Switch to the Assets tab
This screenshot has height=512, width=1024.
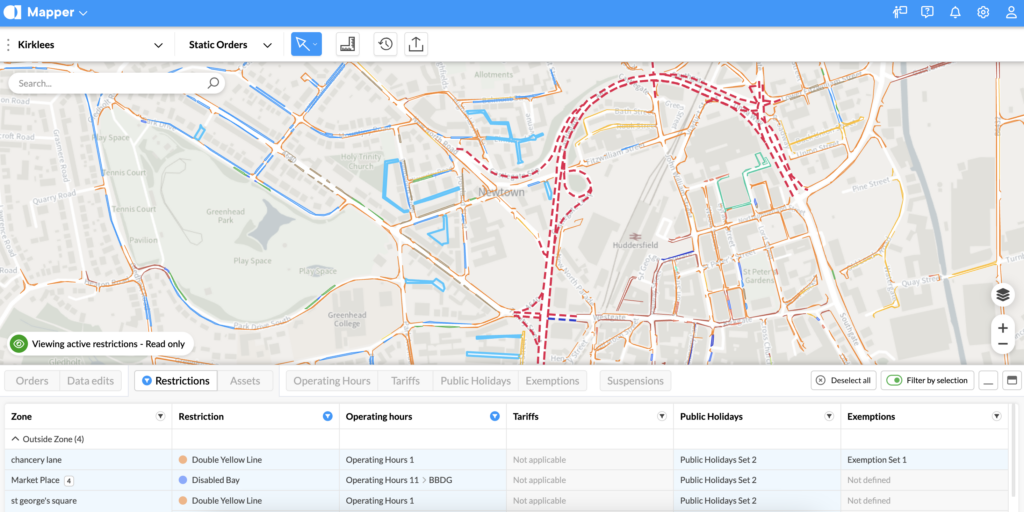tap(245, 381)
